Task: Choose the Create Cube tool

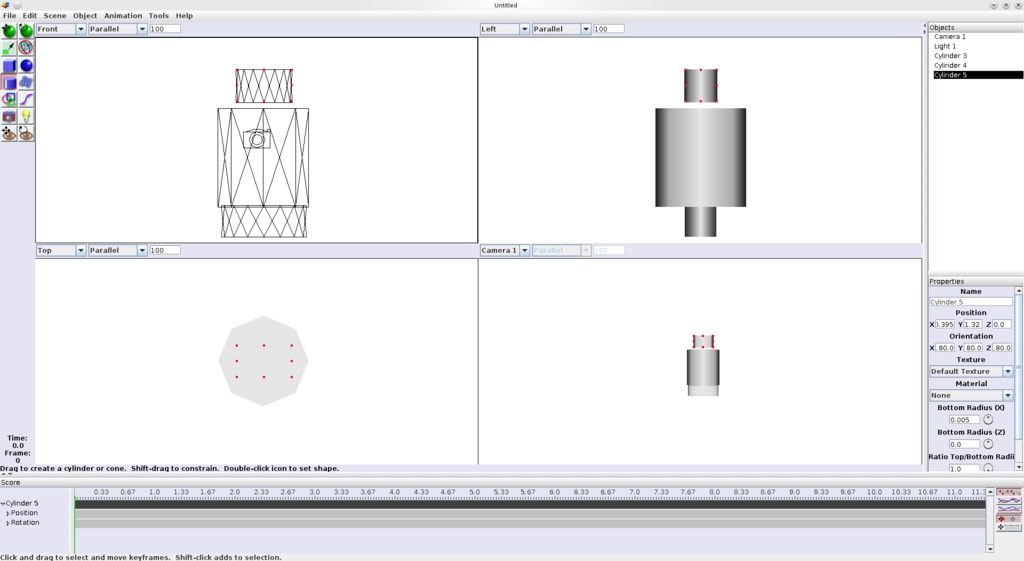Action: [9, 66]
